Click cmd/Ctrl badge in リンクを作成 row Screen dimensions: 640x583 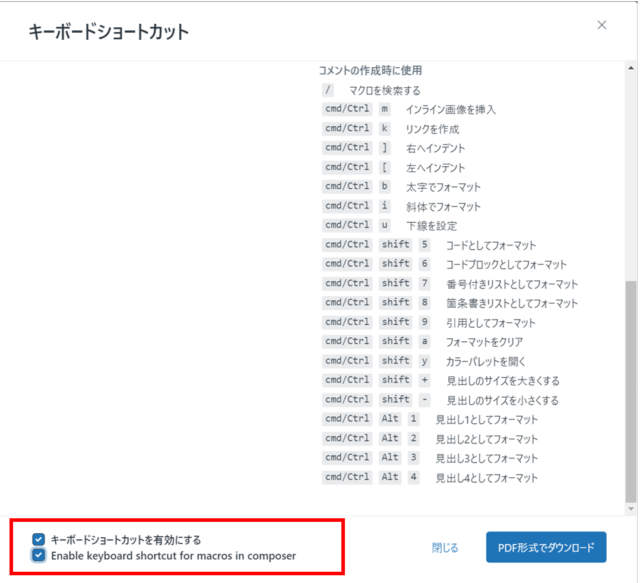[347, 128]
